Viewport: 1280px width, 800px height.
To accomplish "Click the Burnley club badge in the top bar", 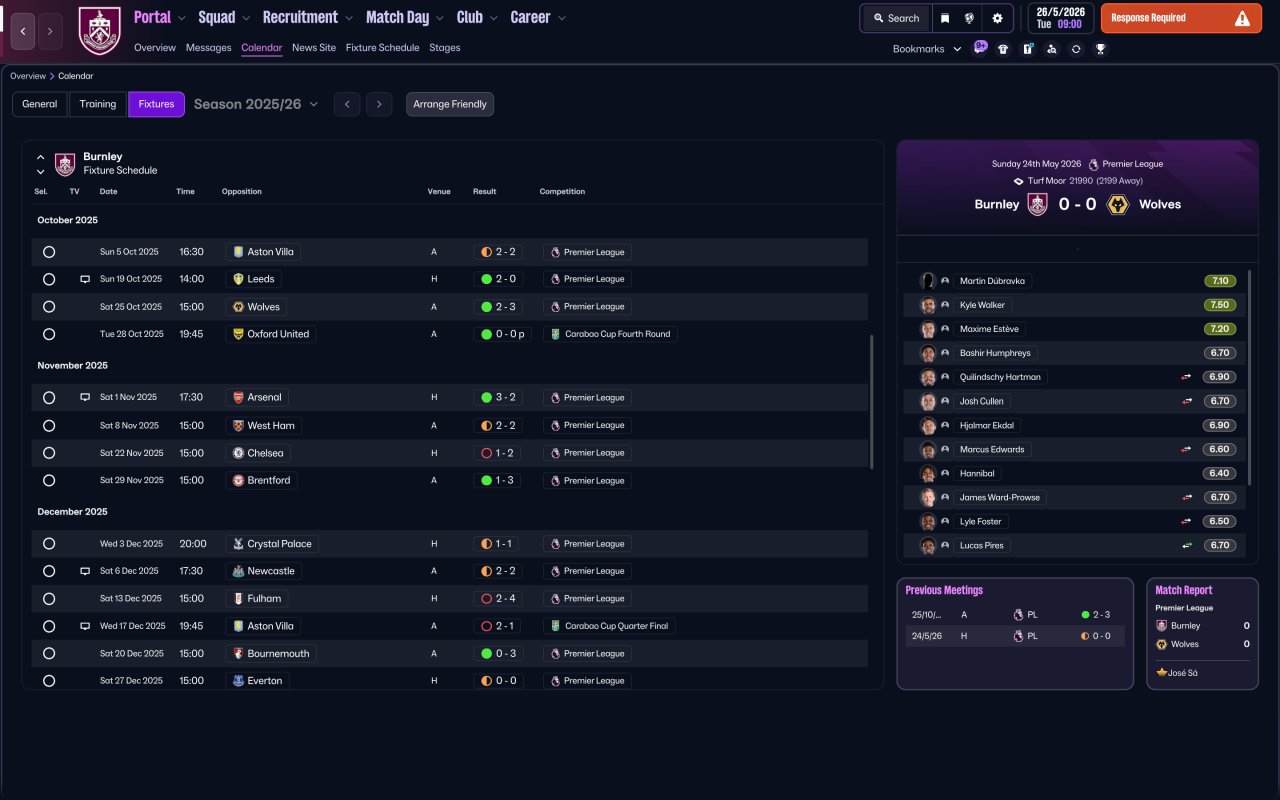I will (99, 31).
